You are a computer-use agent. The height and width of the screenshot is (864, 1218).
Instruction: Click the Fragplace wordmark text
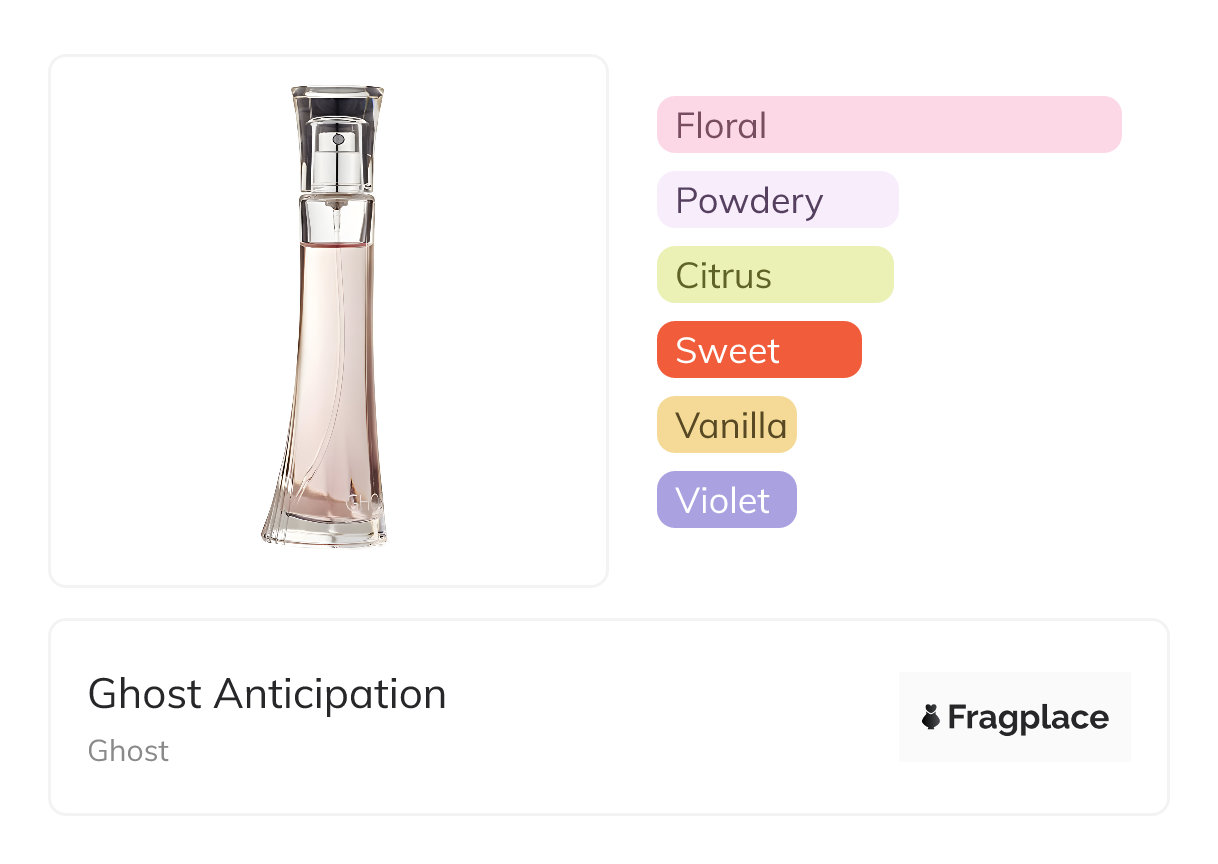point(1028,718)
